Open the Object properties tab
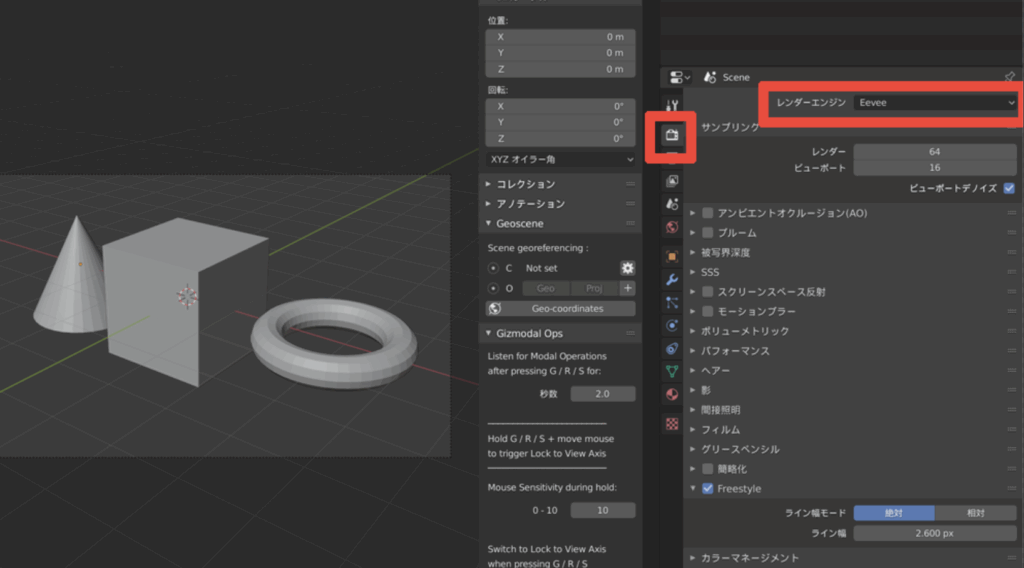The width and height of the screenshot is (1024, 568). (672, 256)
